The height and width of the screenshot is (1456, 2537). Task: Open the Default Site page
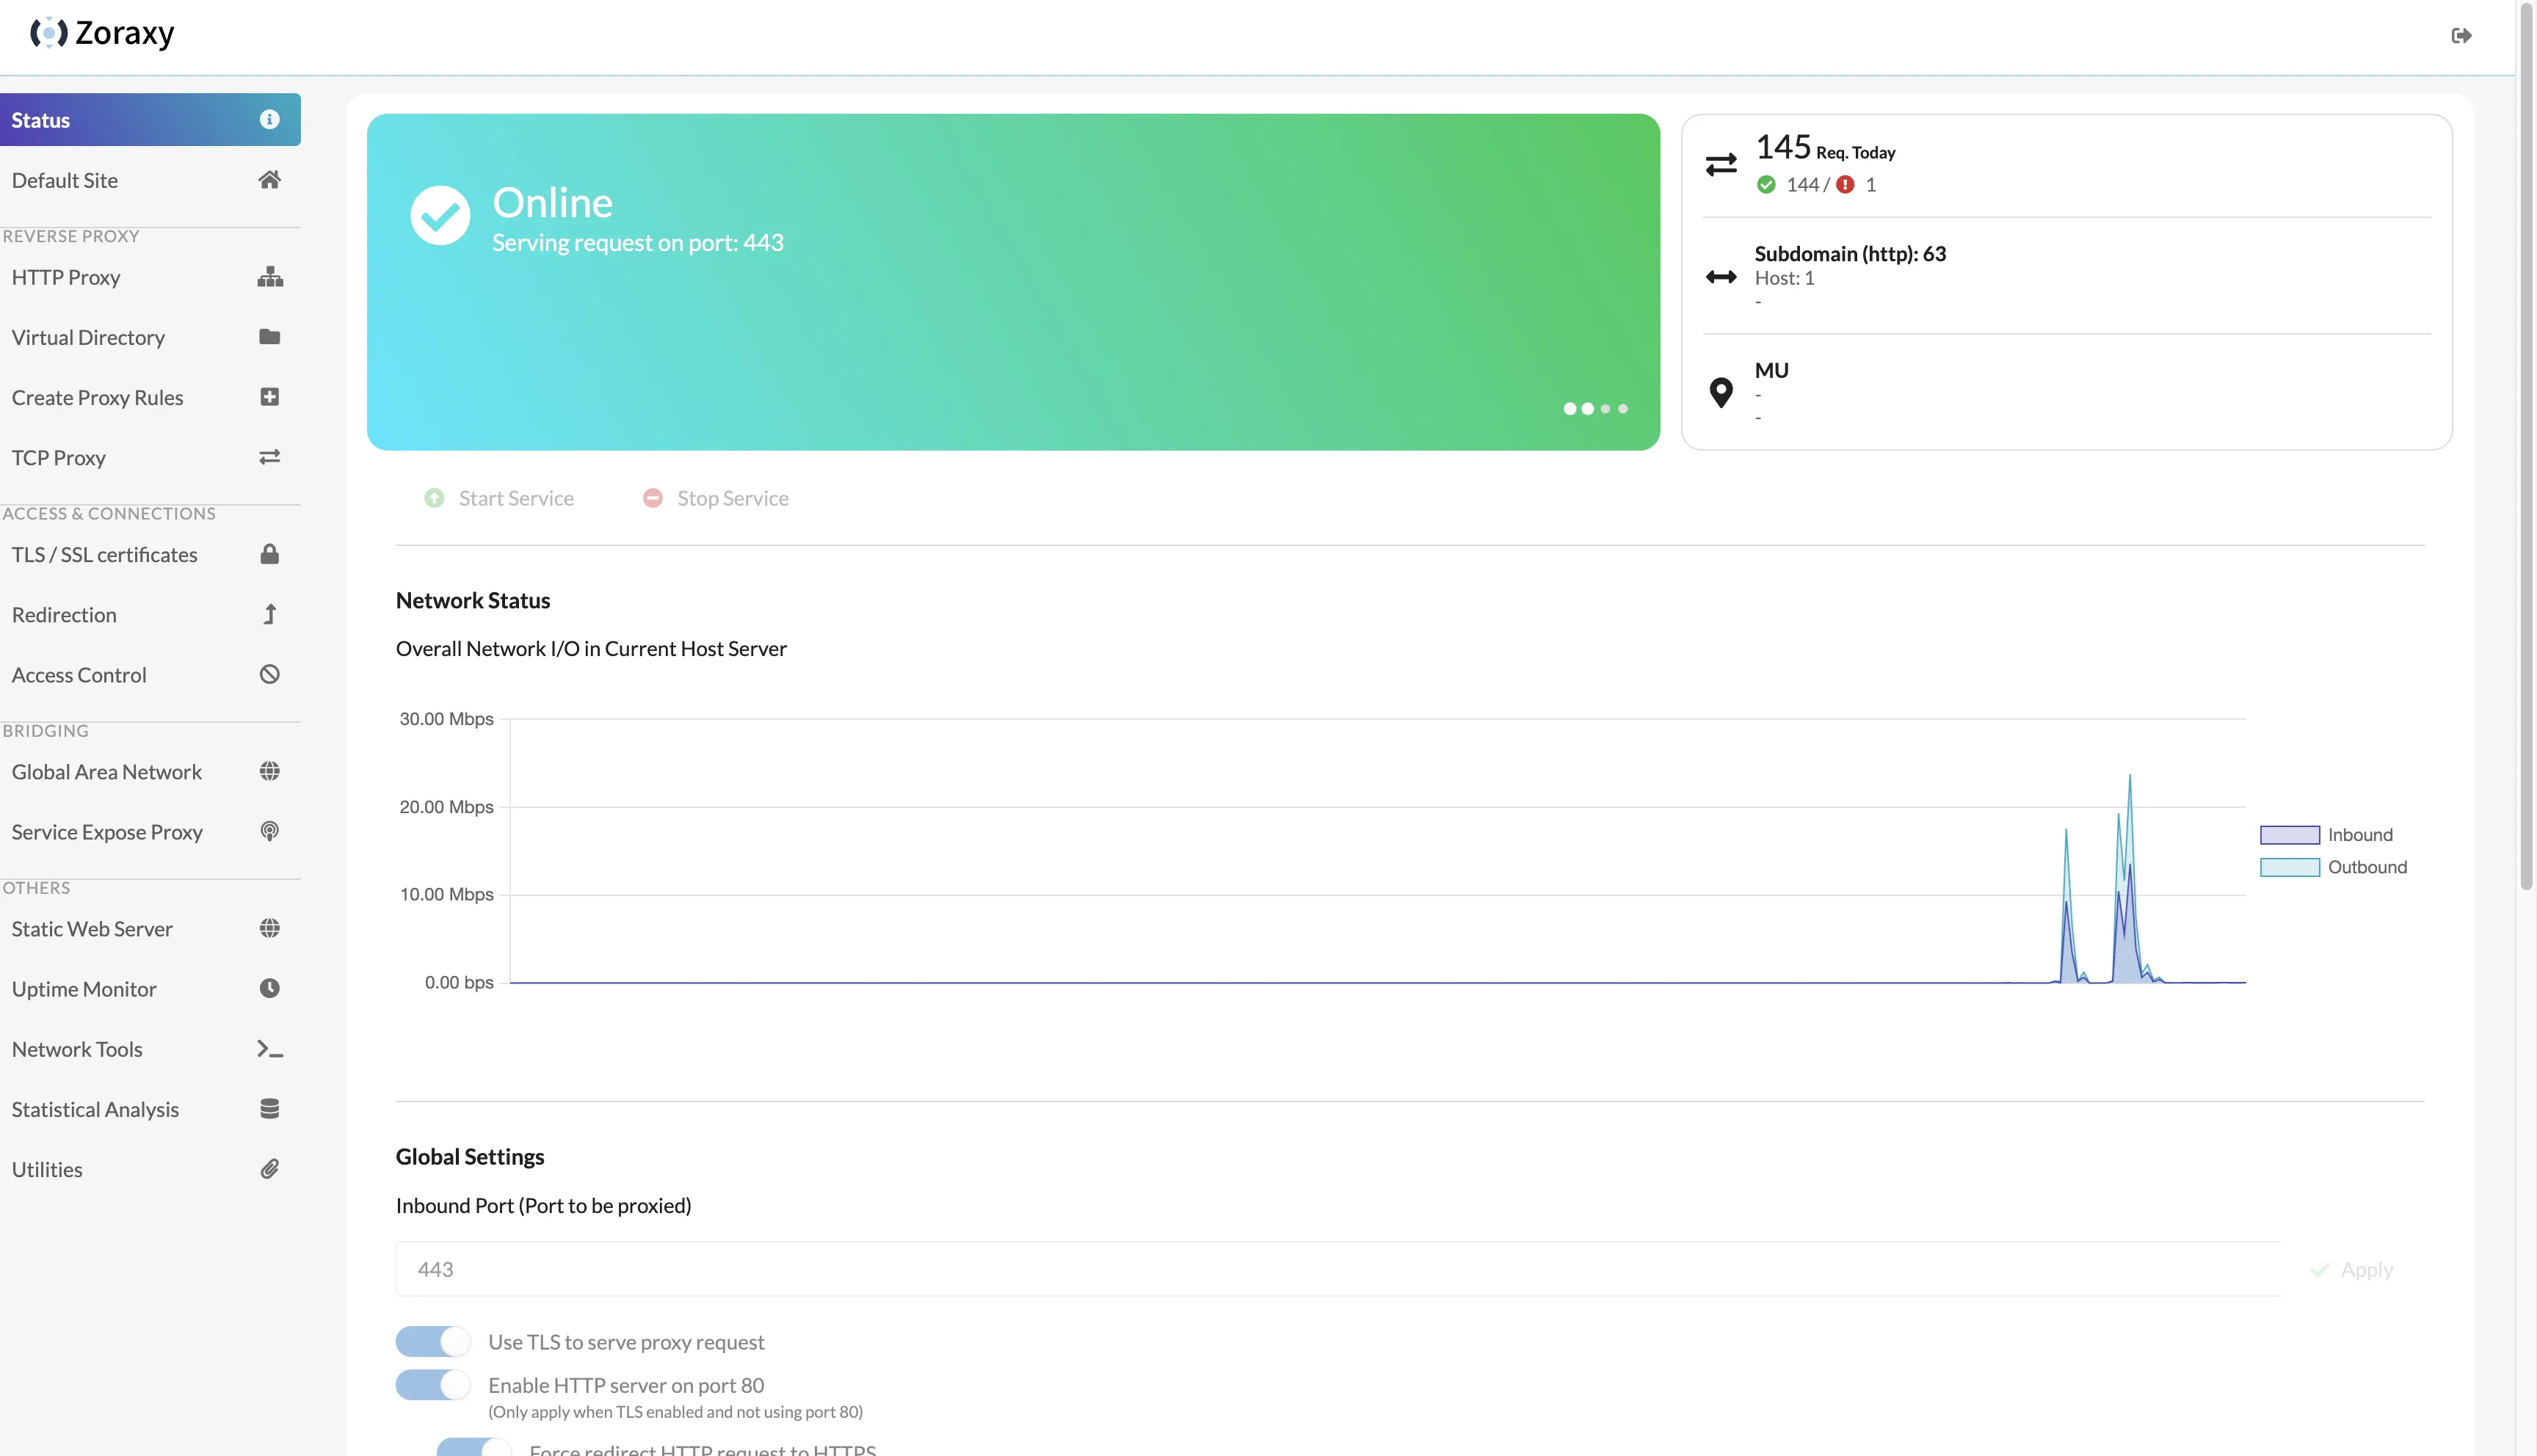[150, 180]
